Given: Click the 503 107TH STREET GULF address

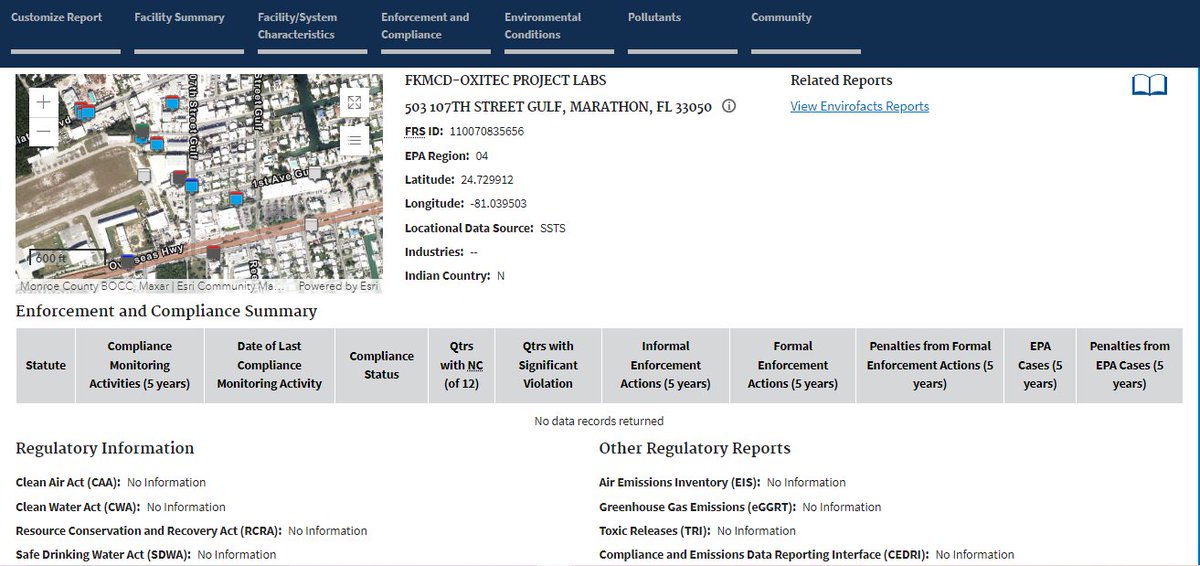Looking at the screenshot, I should [558, 107].
